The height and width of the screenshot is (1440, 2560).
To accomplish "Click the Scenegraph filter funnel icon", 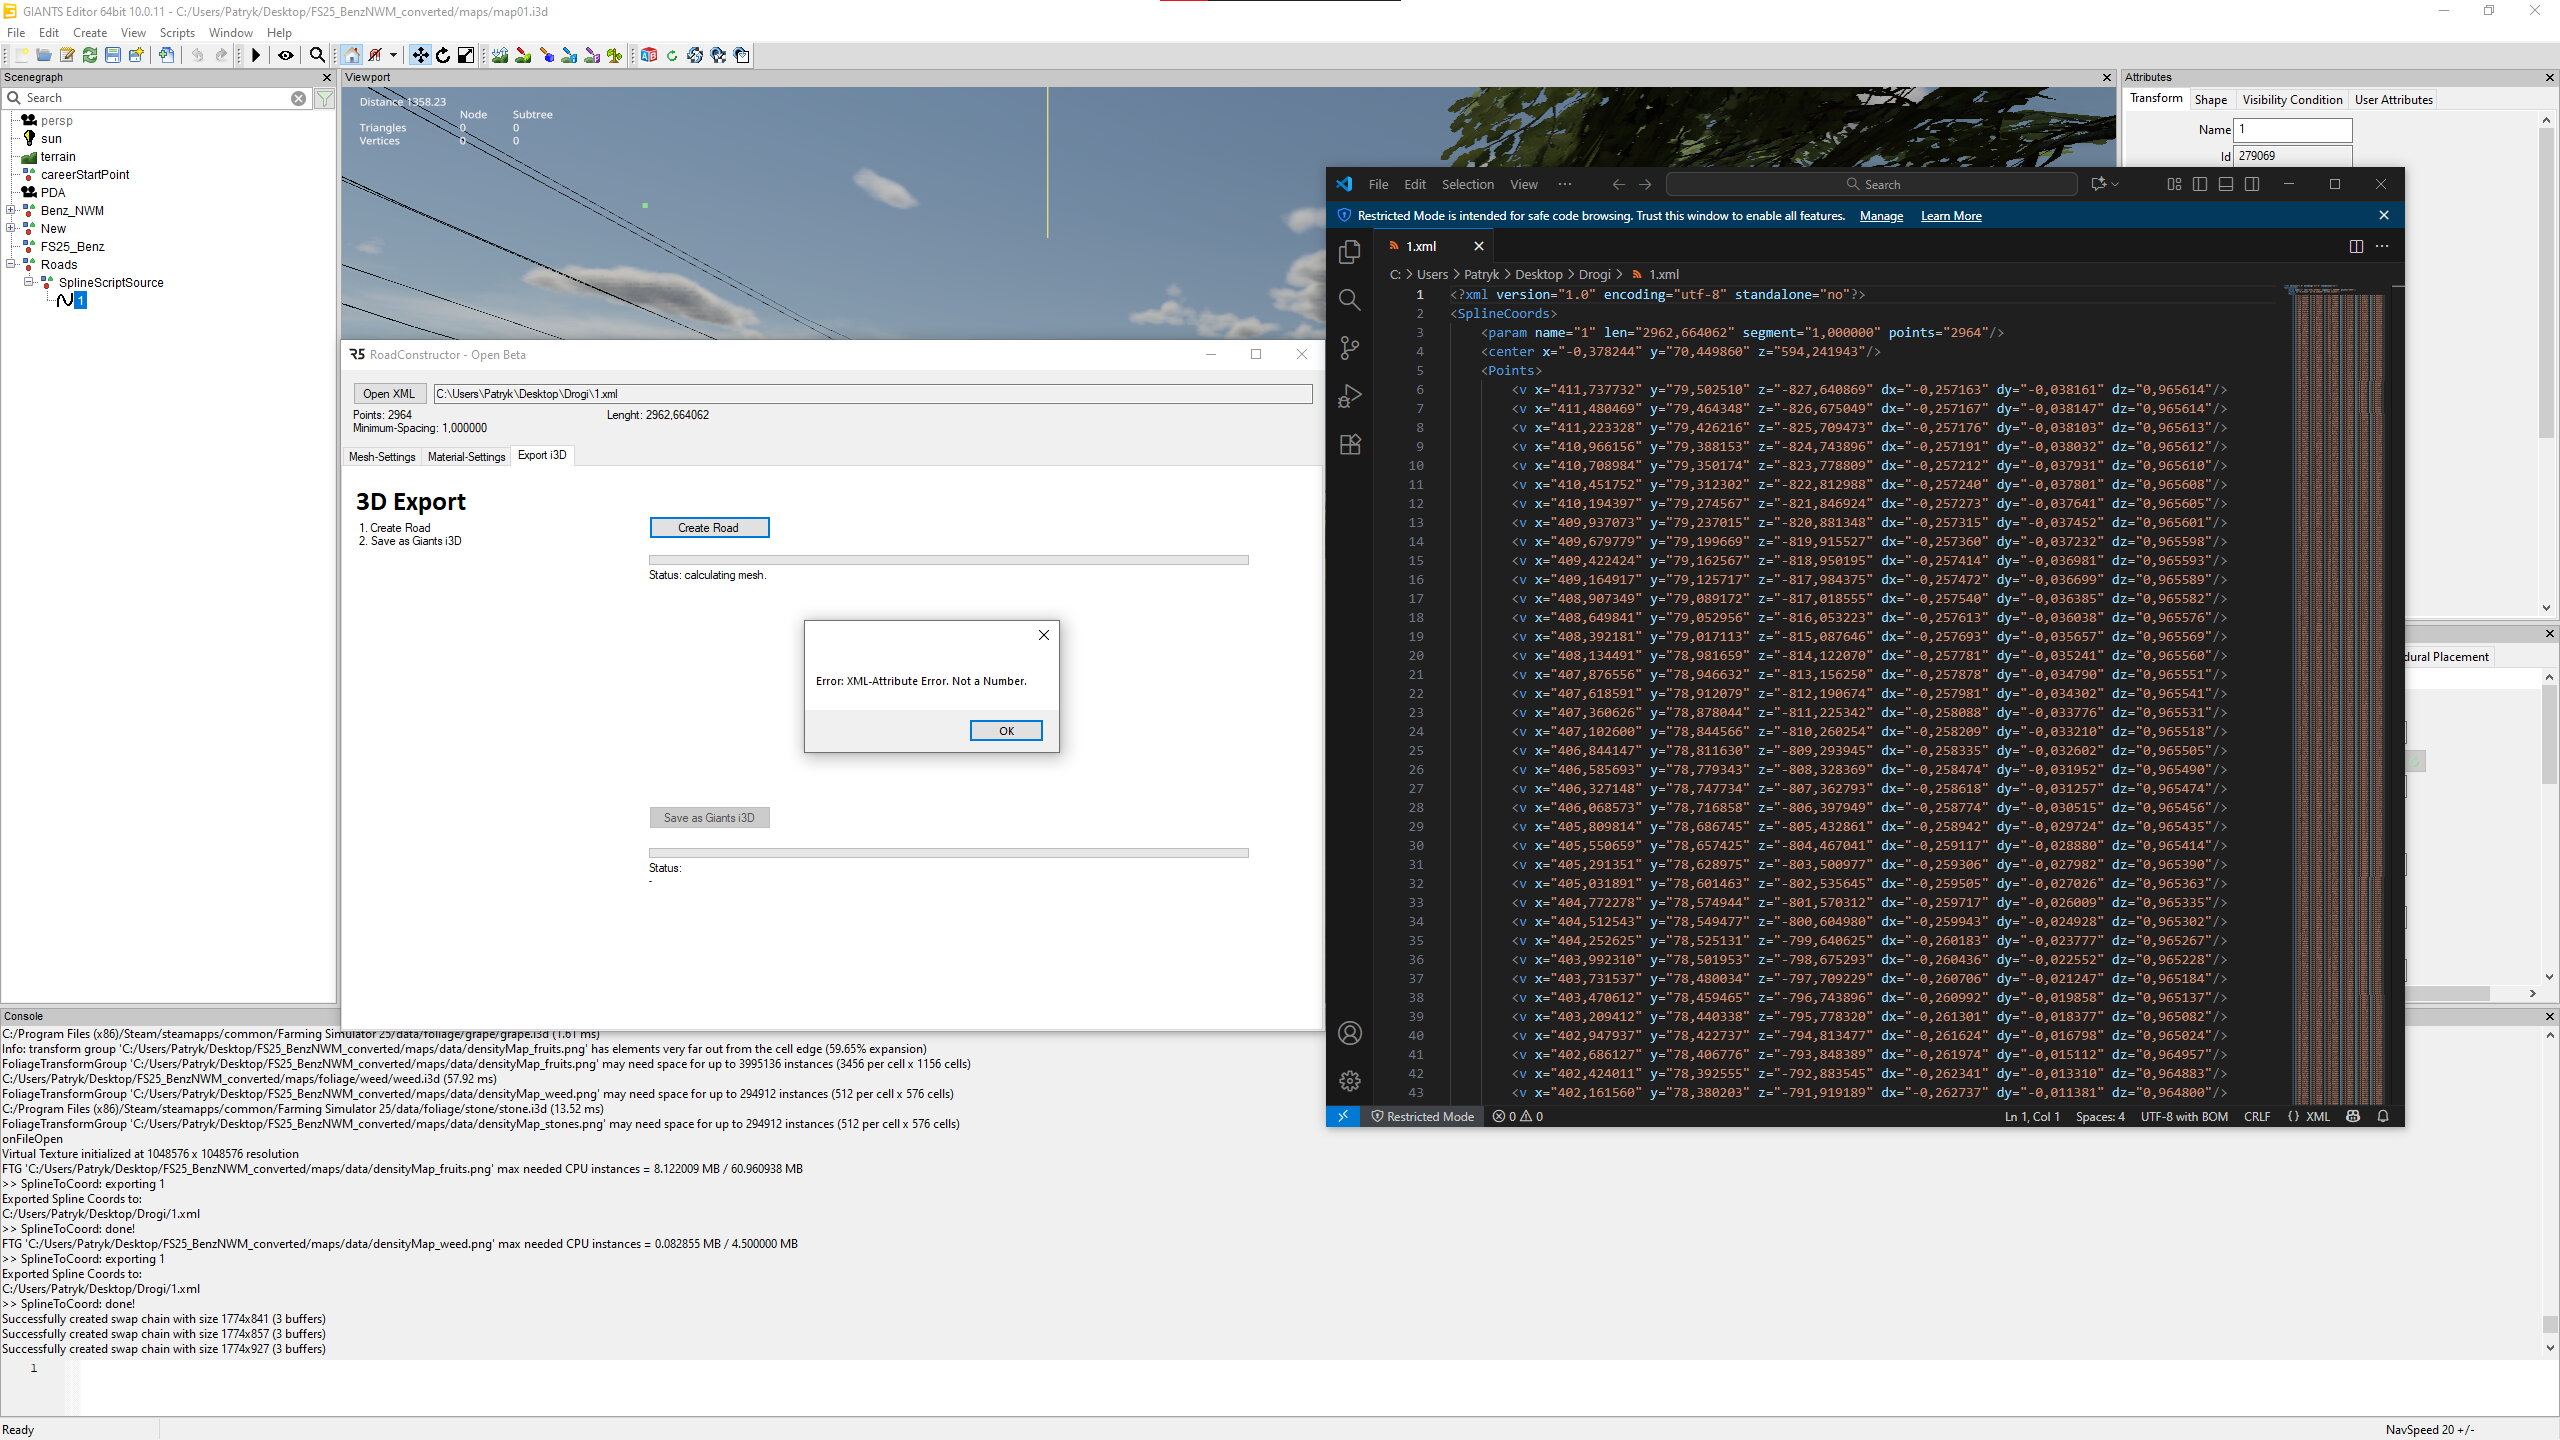I will point(325,98).
